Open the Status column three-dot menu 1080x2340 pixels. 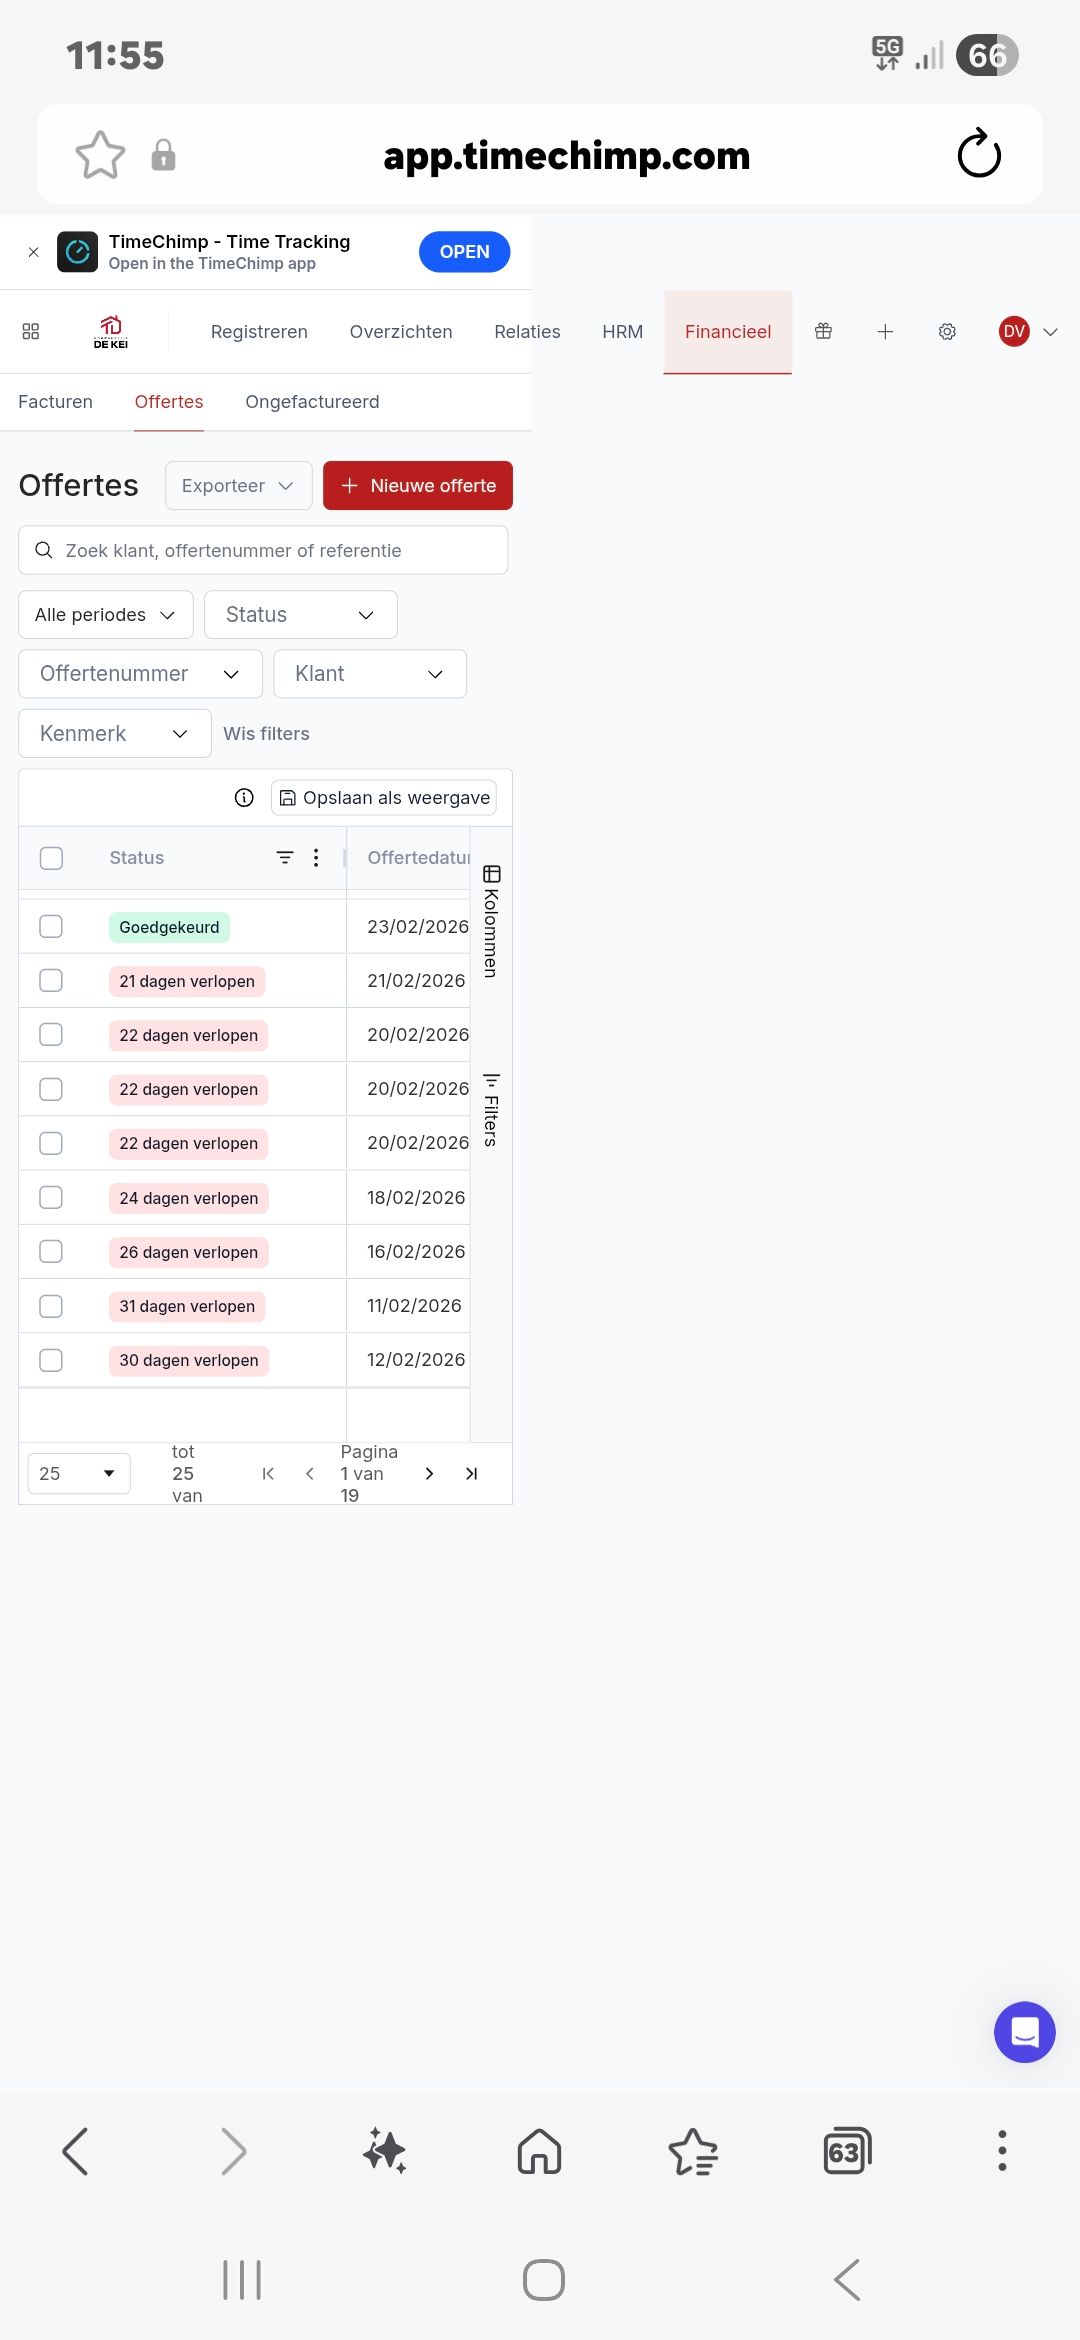tap(316, 857)
